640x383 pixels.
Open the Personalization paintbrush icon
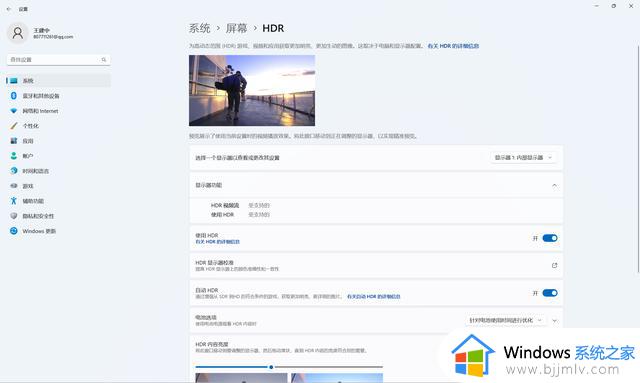14,126
